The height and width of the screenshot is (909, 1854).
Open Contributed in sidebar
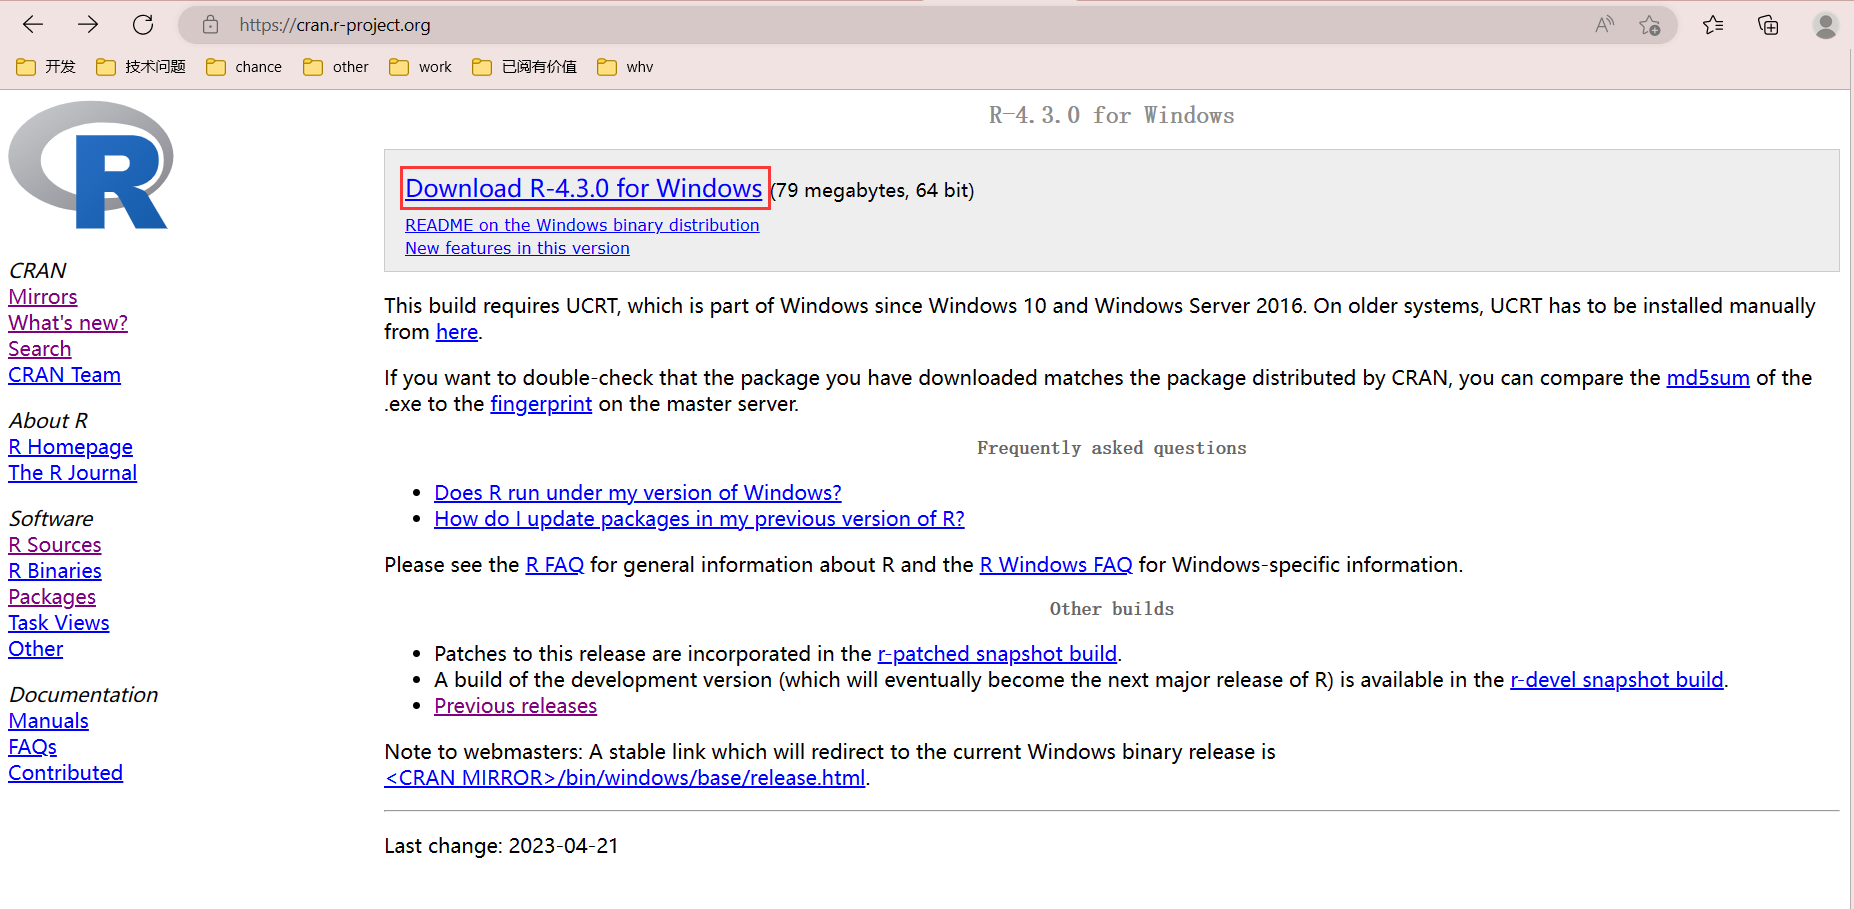tap(66, 773)
